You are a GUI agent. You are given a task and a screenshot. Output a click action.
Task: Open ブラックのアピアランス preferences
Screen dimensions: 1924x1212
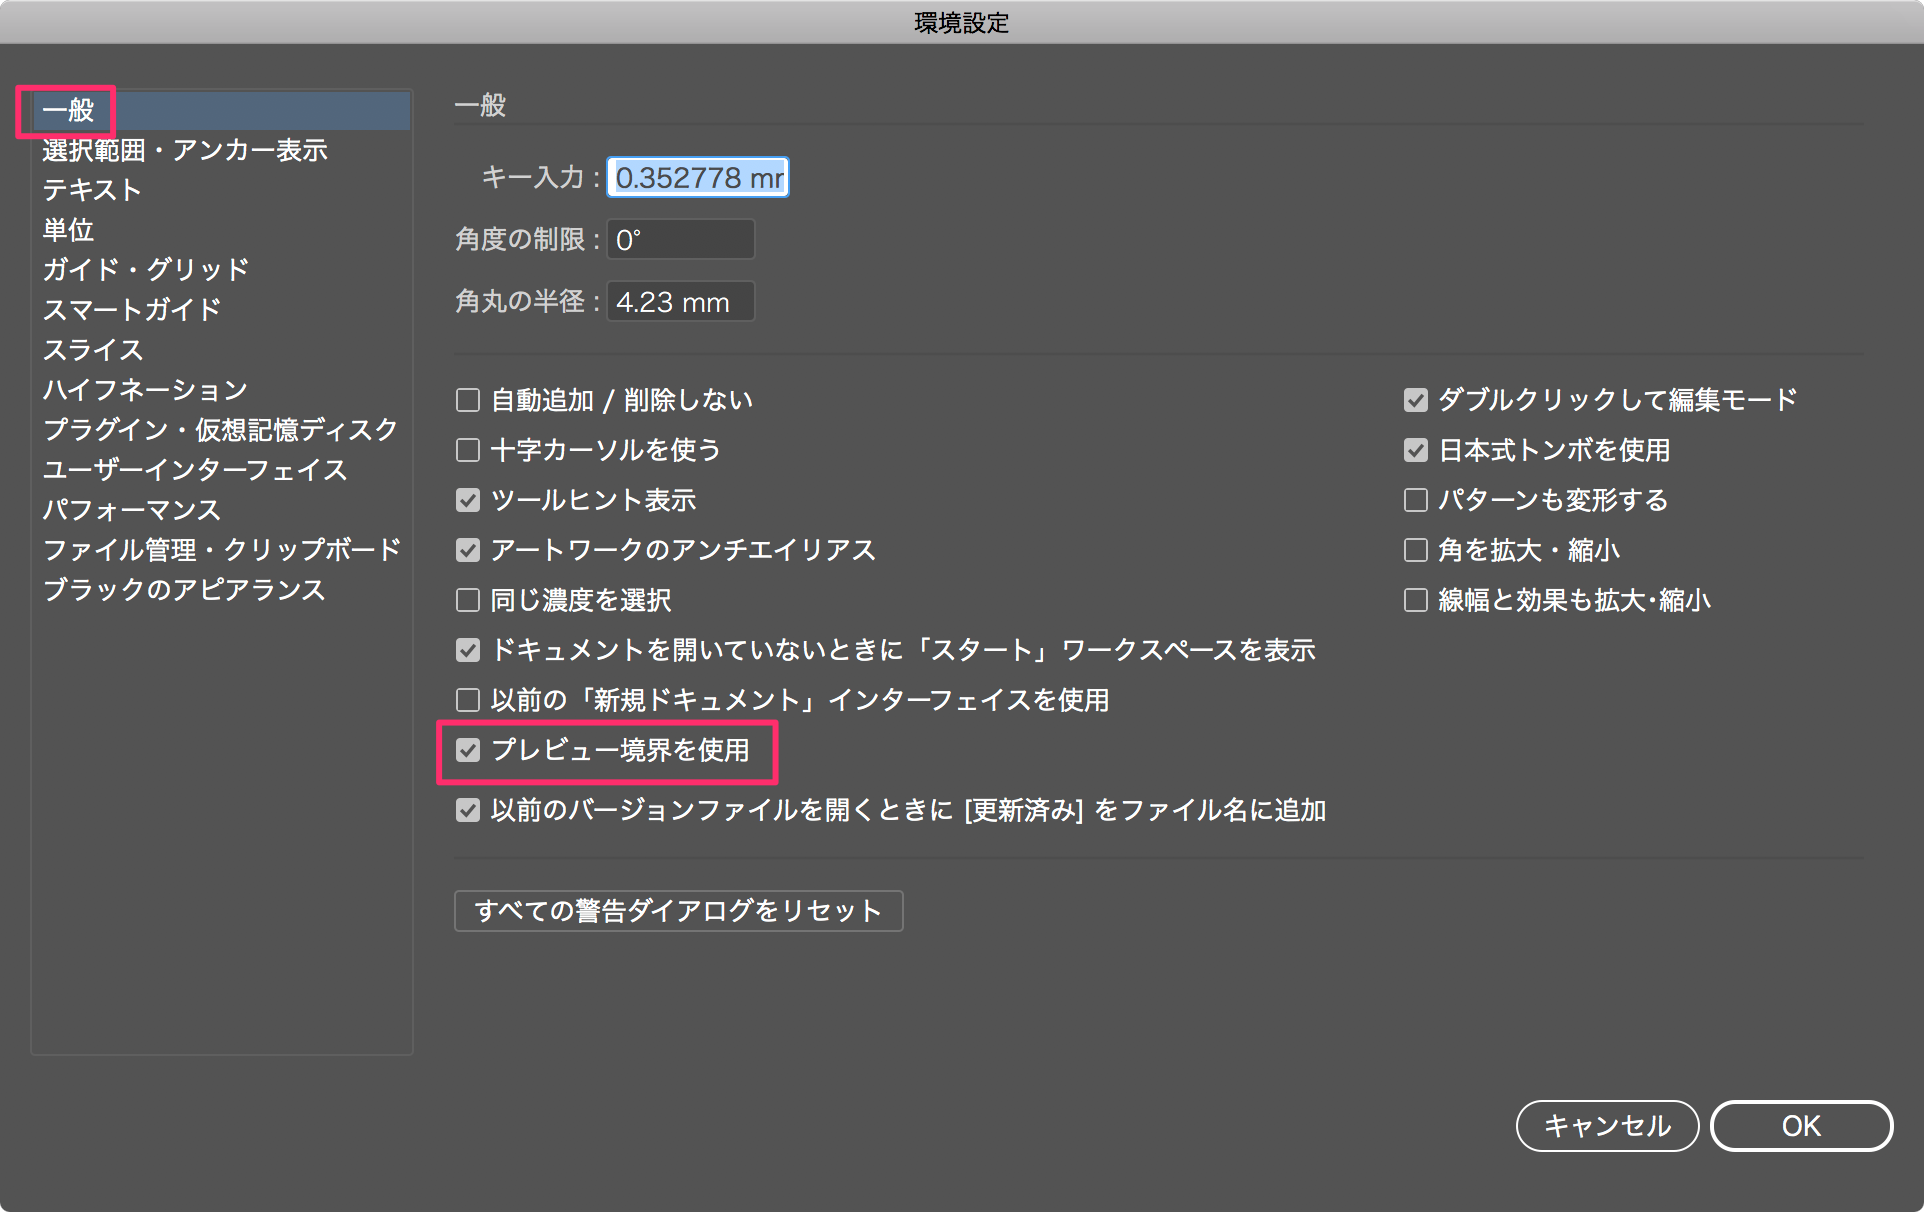pos(184,590)
